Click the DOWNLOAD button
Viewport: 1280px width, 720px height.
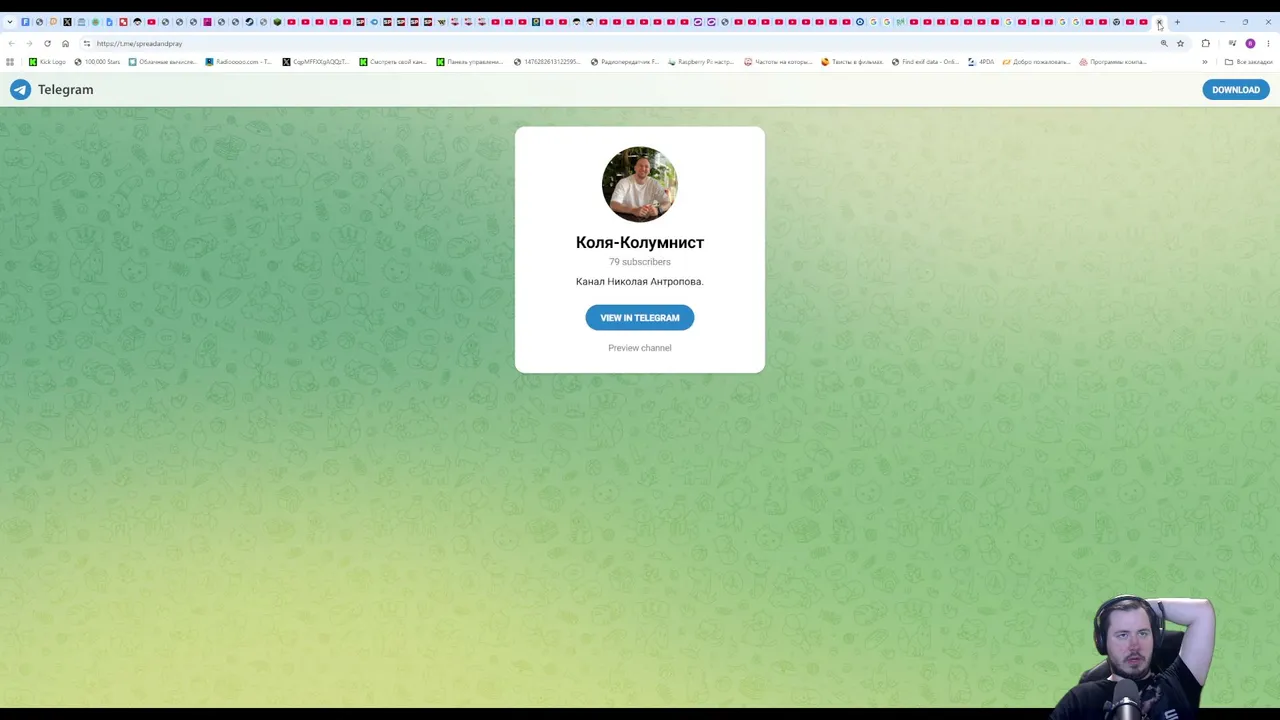[1236, 90]
